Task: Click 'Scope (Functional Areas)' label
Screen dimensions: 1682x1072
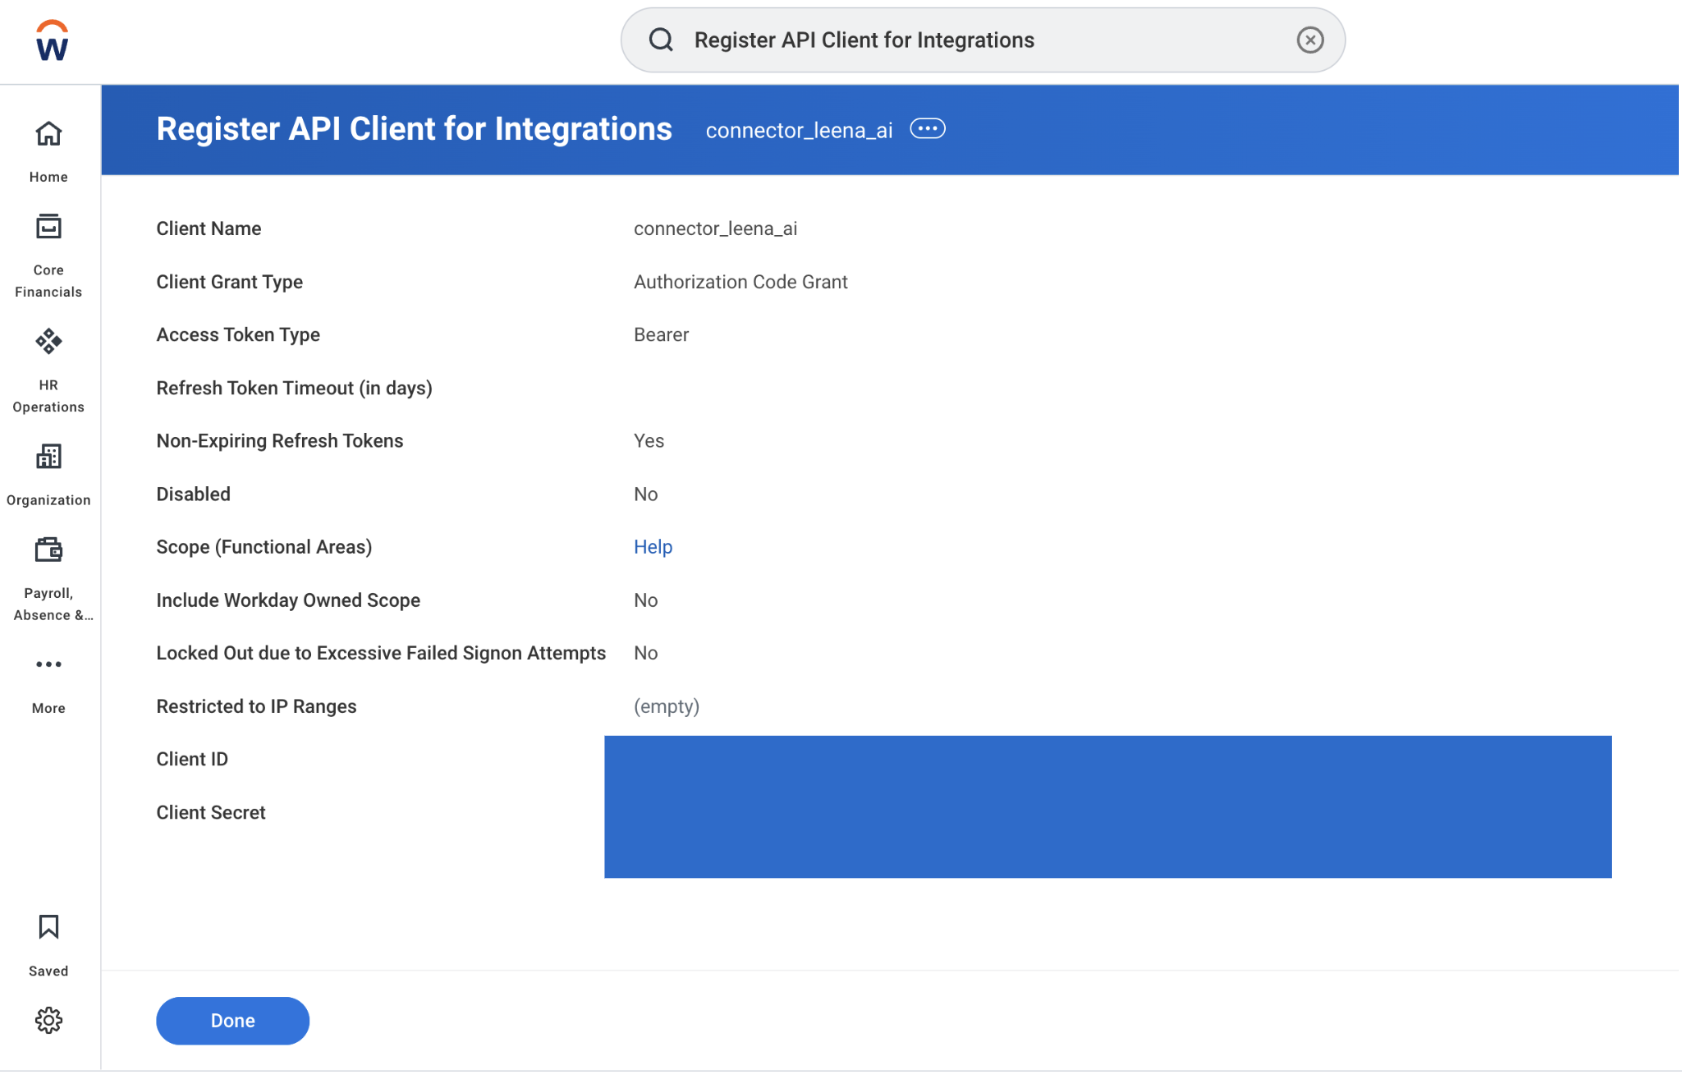Action: tap(264, 547)
